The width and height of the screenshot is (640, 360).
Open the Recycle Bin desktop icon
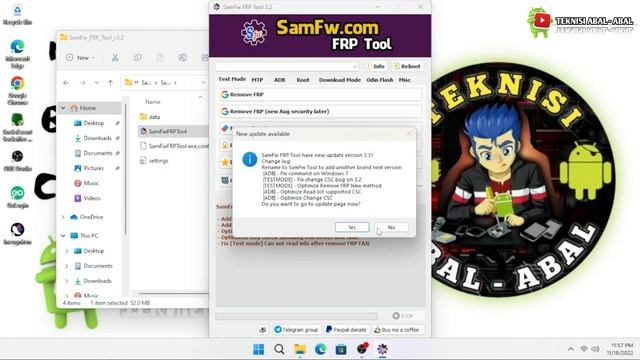click(18, 15)
